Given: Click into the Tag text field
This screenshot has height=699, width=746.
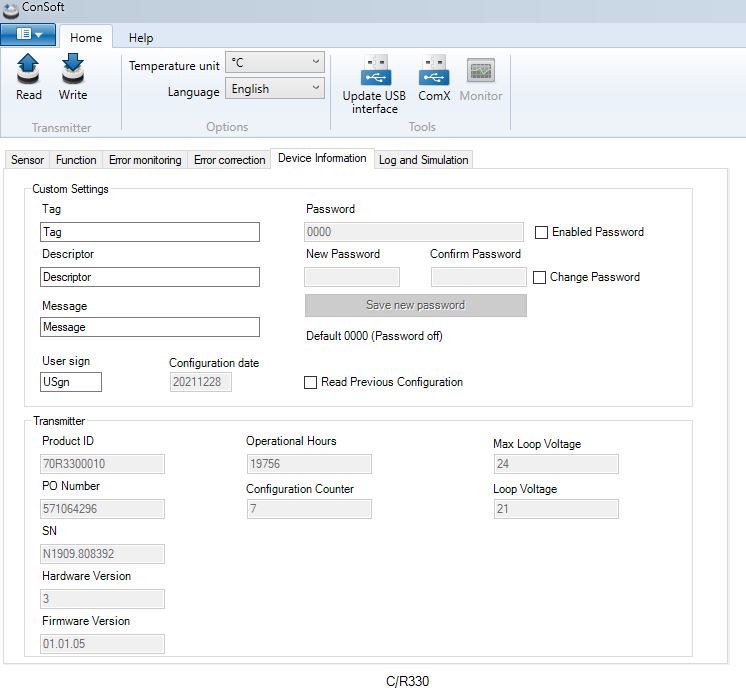Looking at the screenshot, I should 150,232.
